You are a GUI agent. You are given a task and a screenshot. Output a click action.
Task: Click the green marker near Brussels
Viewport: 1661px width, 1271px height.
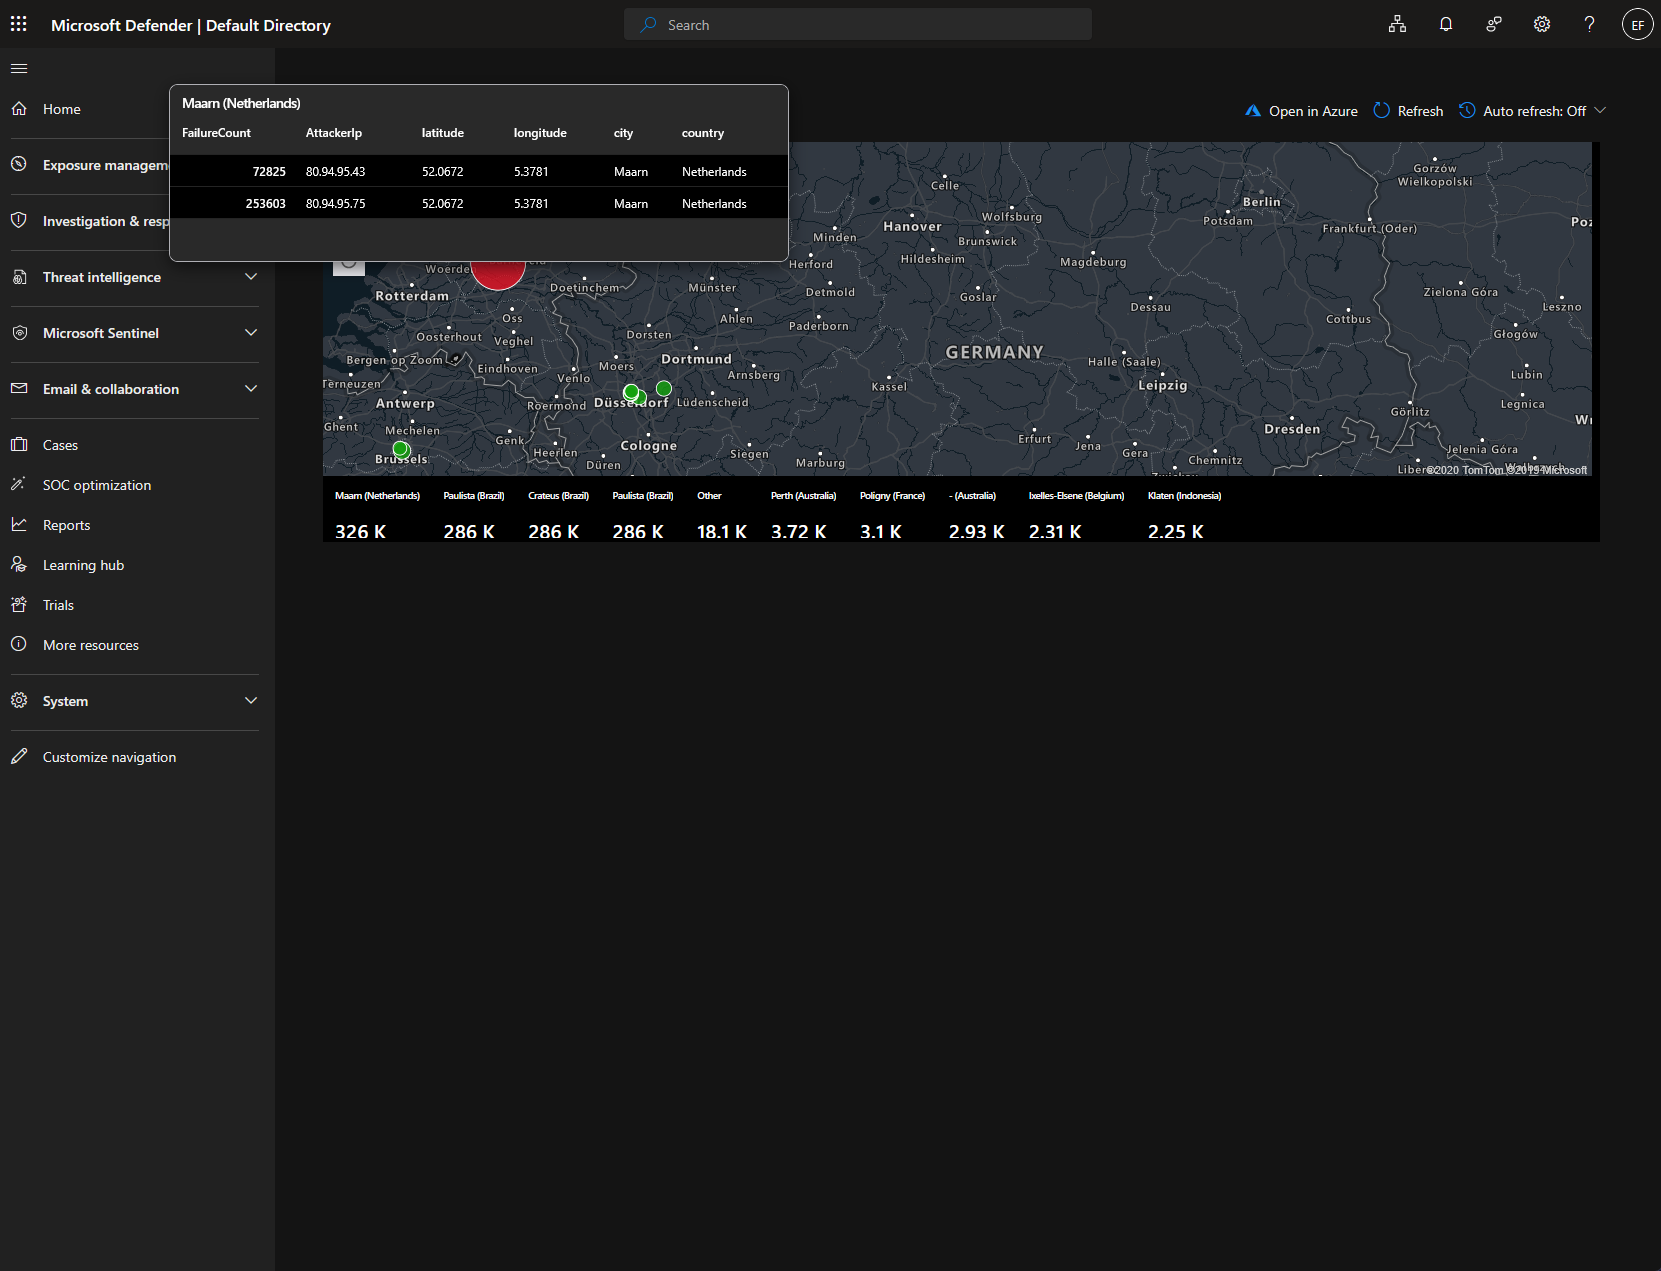point(400,450)
